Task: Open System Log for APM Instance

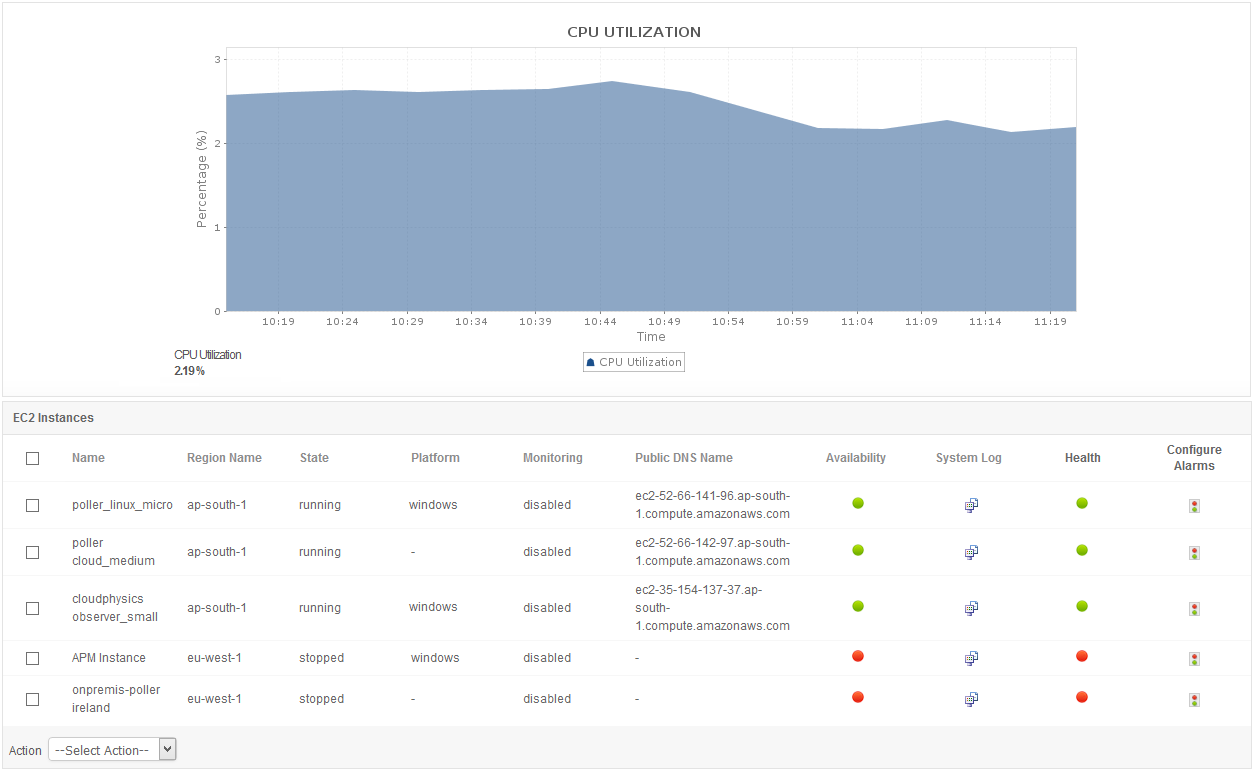Action: (970, 658)
